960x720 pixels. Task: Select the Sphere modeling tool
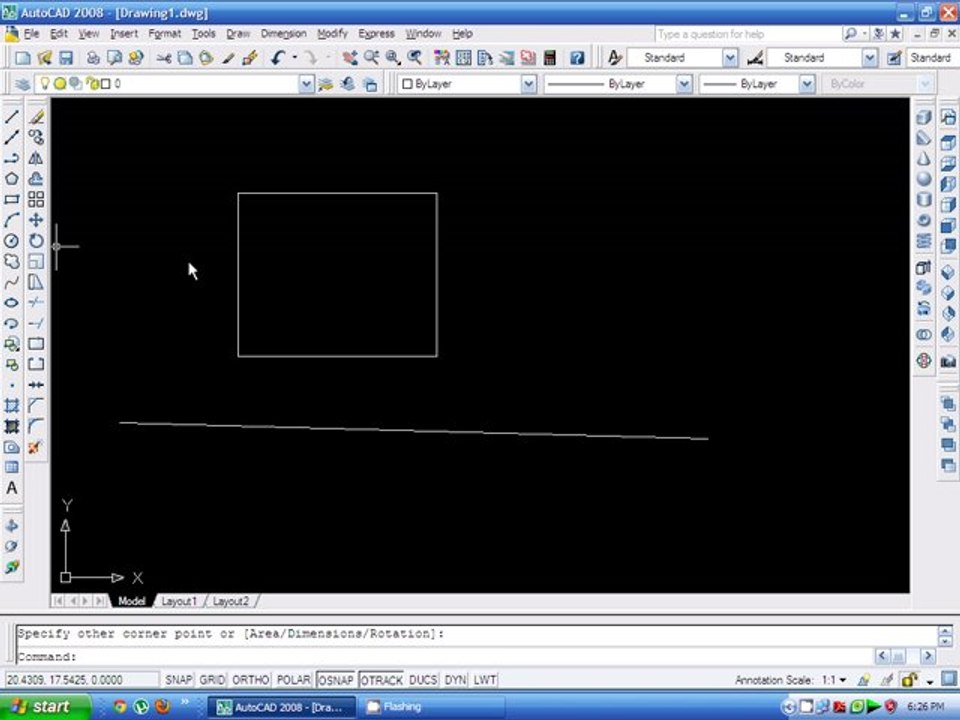[x=924, y=179]
